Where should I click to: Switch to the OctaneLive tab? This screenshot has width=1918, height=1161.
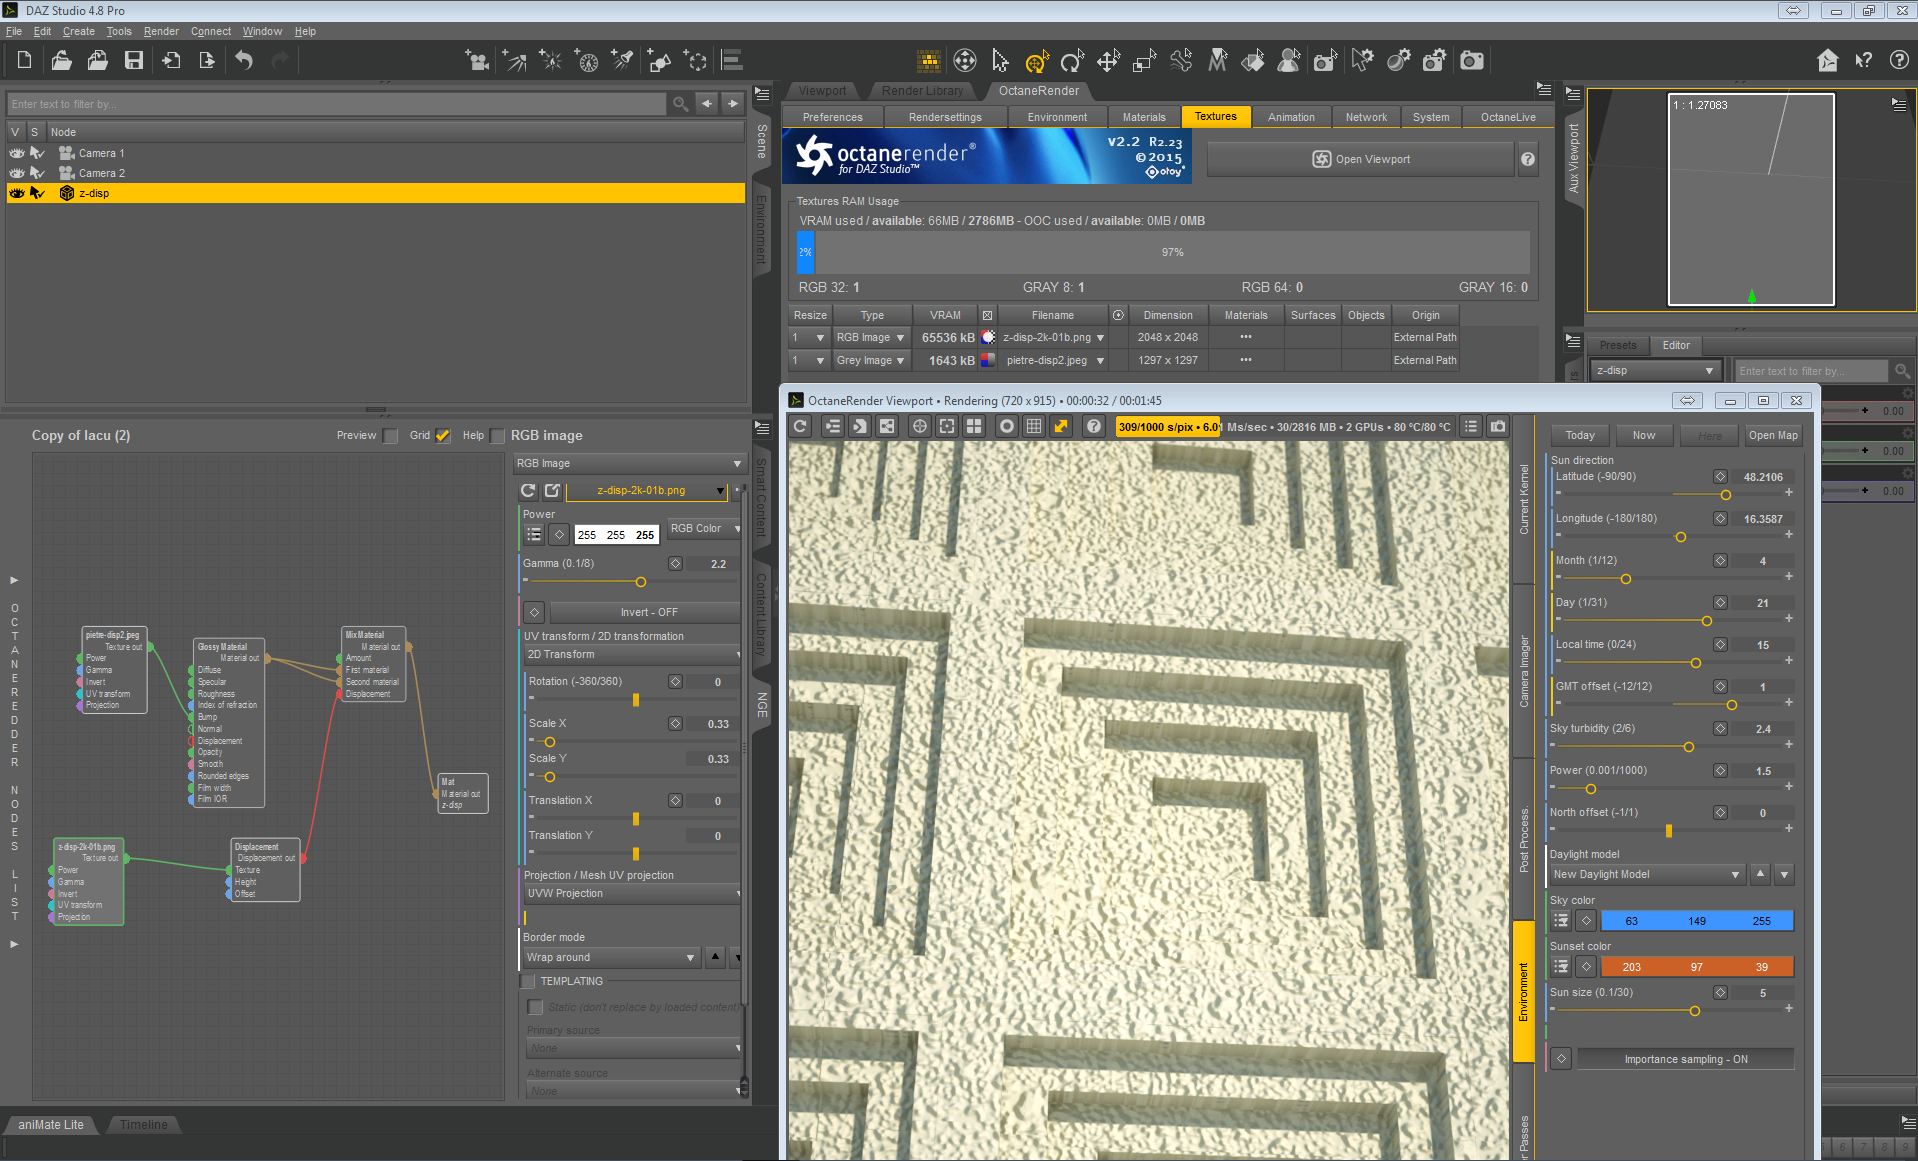click(1508, 117)
